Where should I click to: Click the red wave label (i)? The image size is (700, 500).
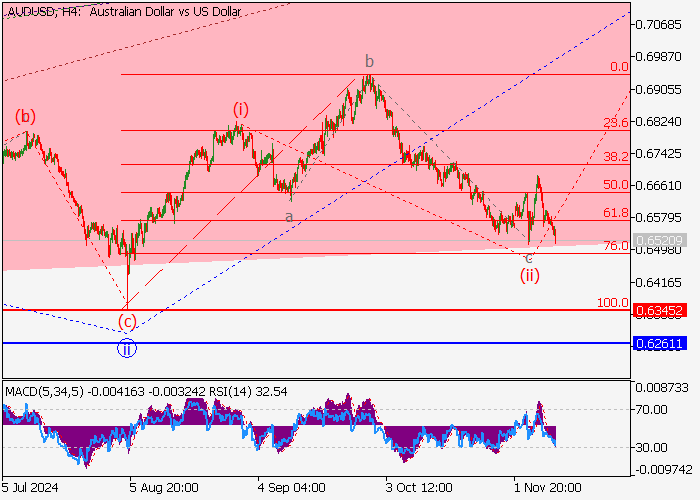[x=241, y=109]
